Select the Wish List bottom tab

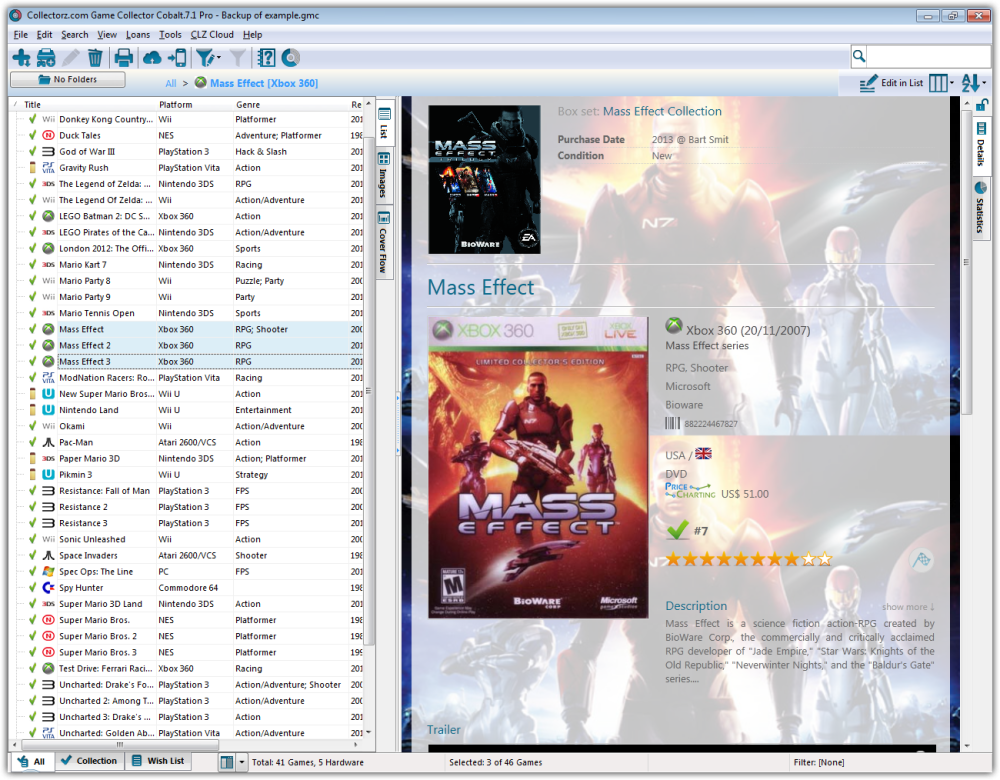tap(158, 761)
